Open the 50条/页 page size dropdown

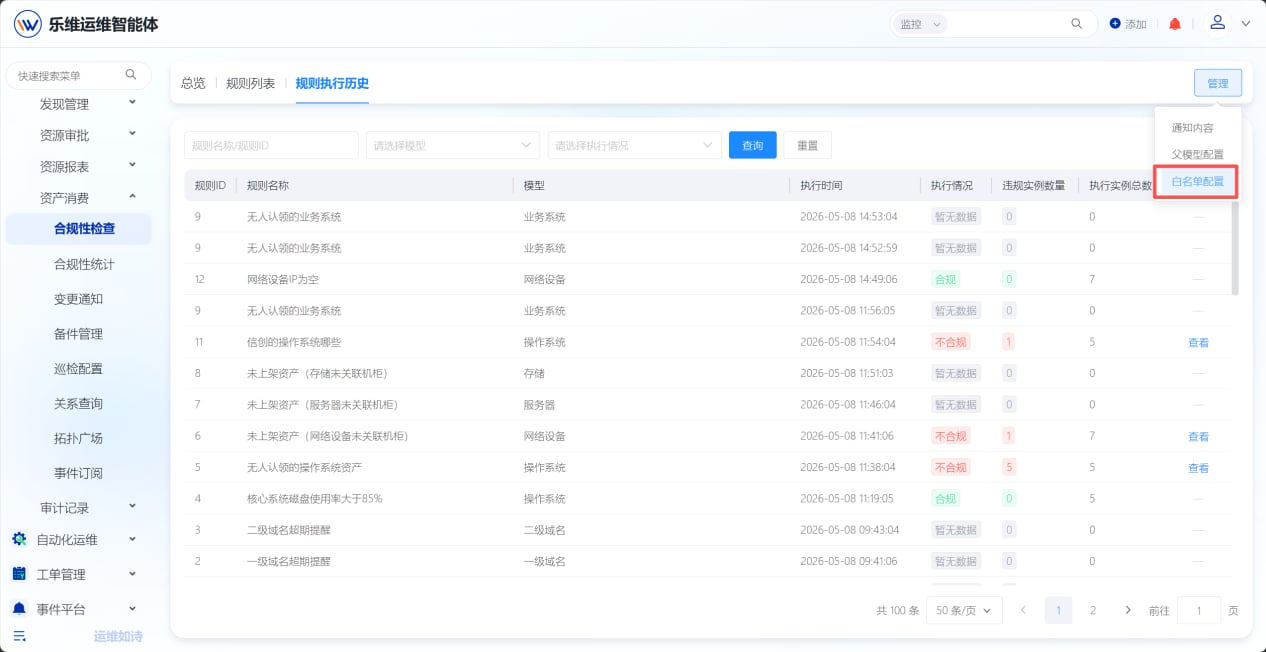tap(964, 610)
